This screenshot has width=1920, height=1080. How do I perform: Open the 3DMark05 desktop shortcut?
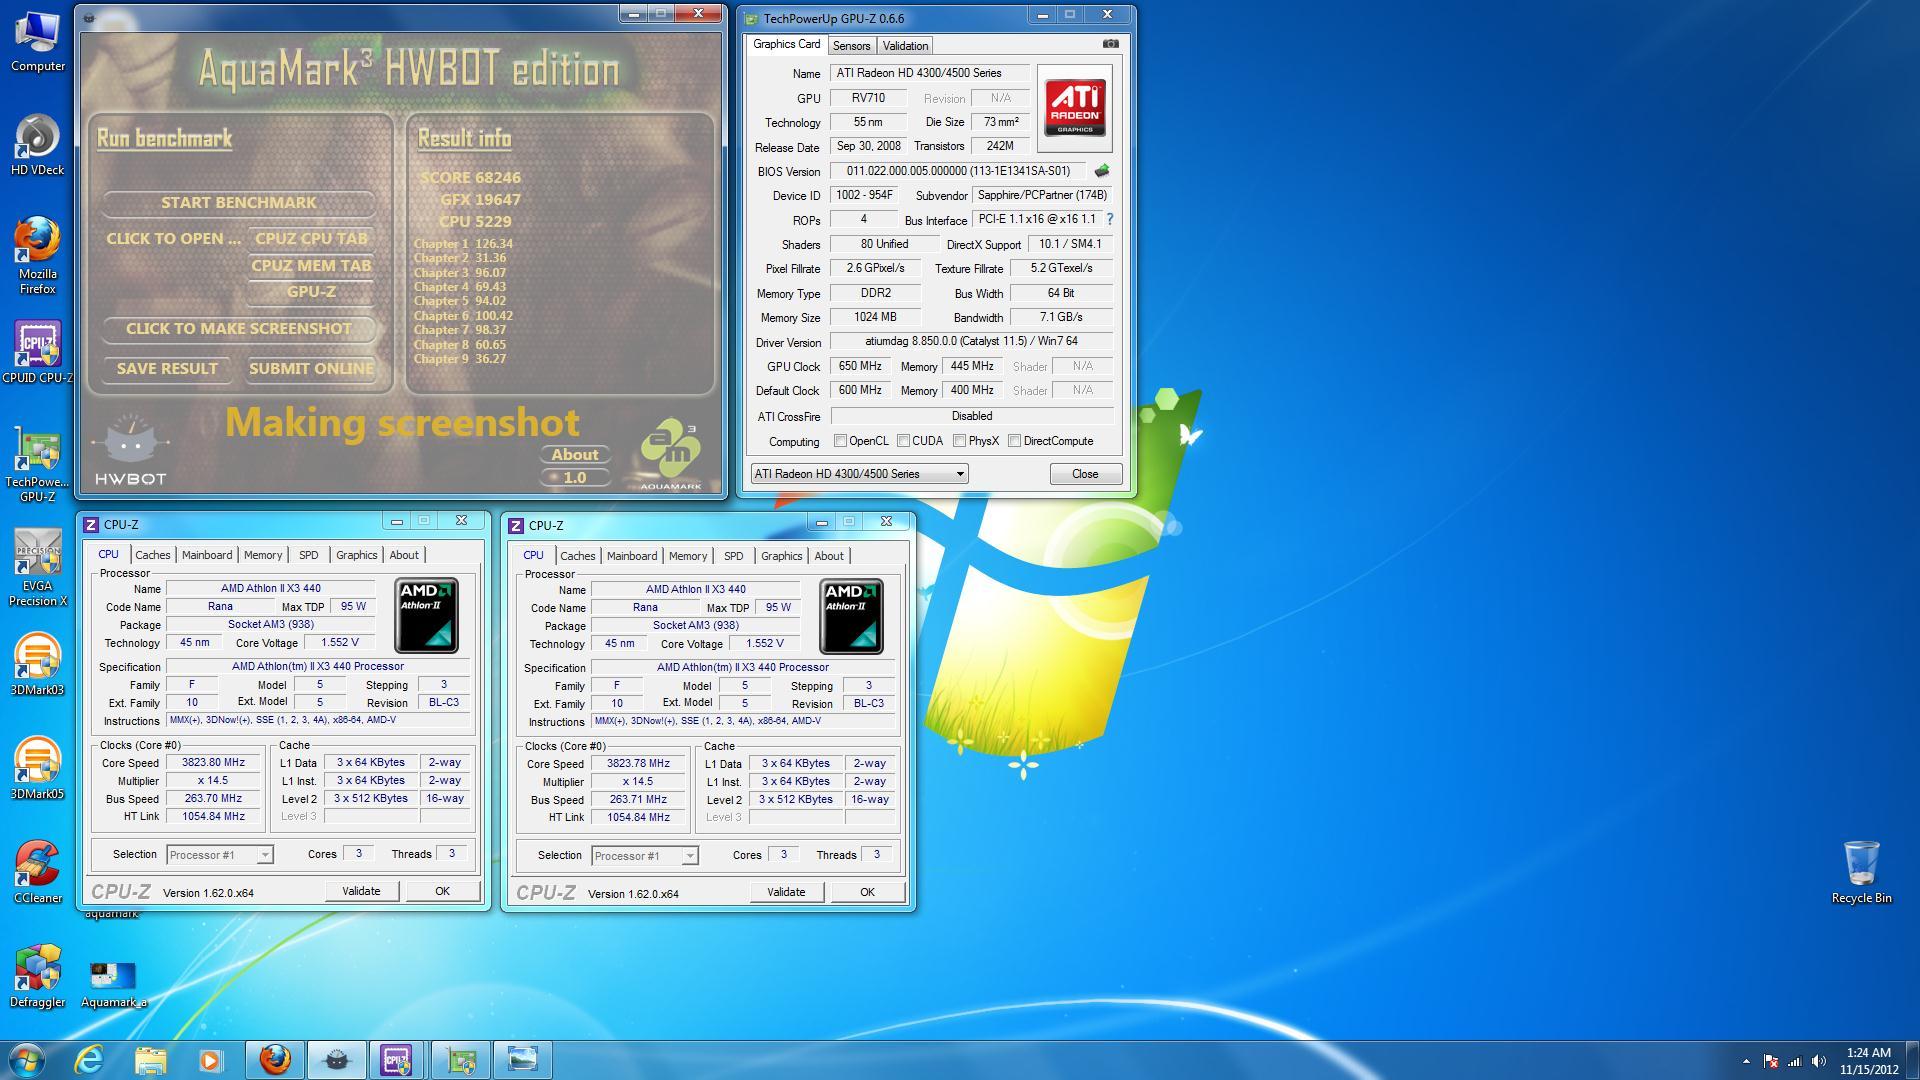(38, 770)
